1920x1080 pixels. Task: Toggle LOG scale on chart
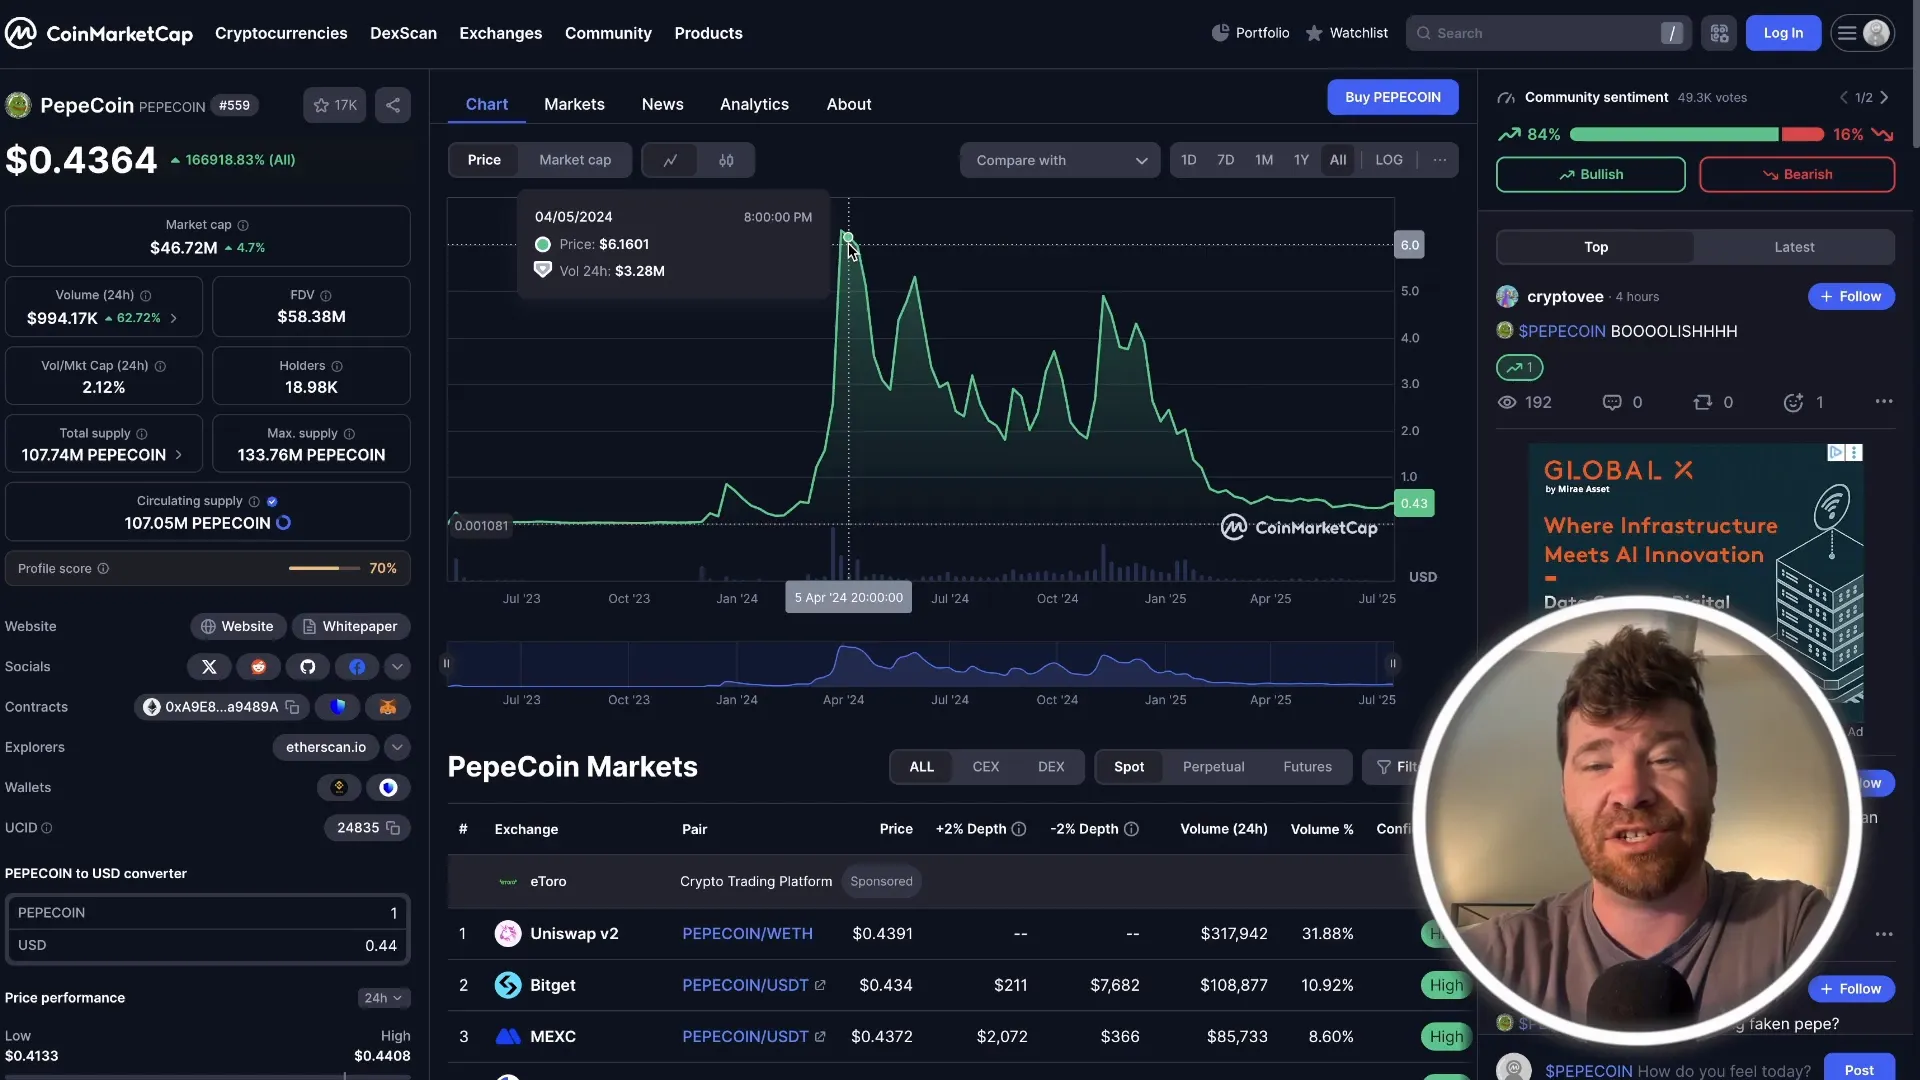(x=1389, y=160)
